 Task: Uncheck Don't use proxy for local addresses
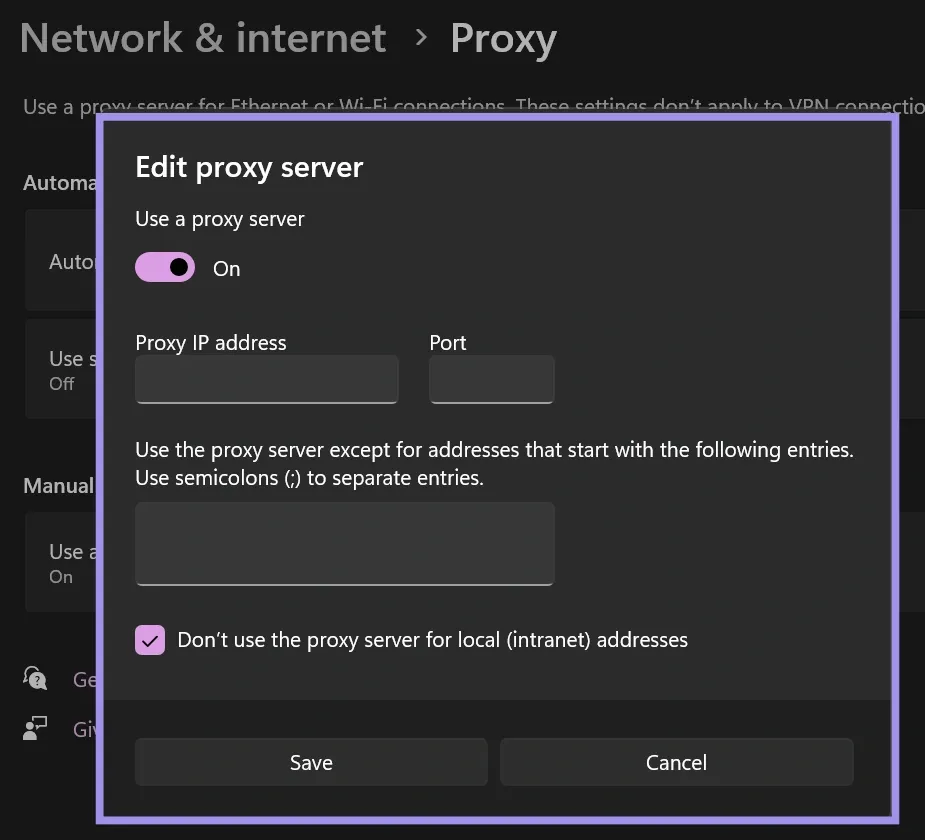point(150,639)
